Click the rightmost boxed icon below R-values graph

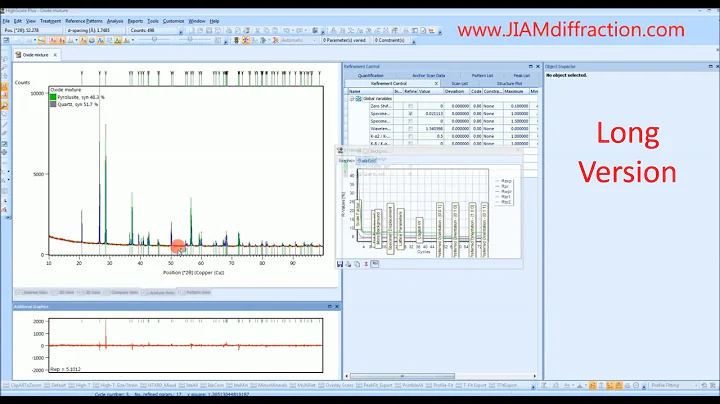tap(375, 264)
